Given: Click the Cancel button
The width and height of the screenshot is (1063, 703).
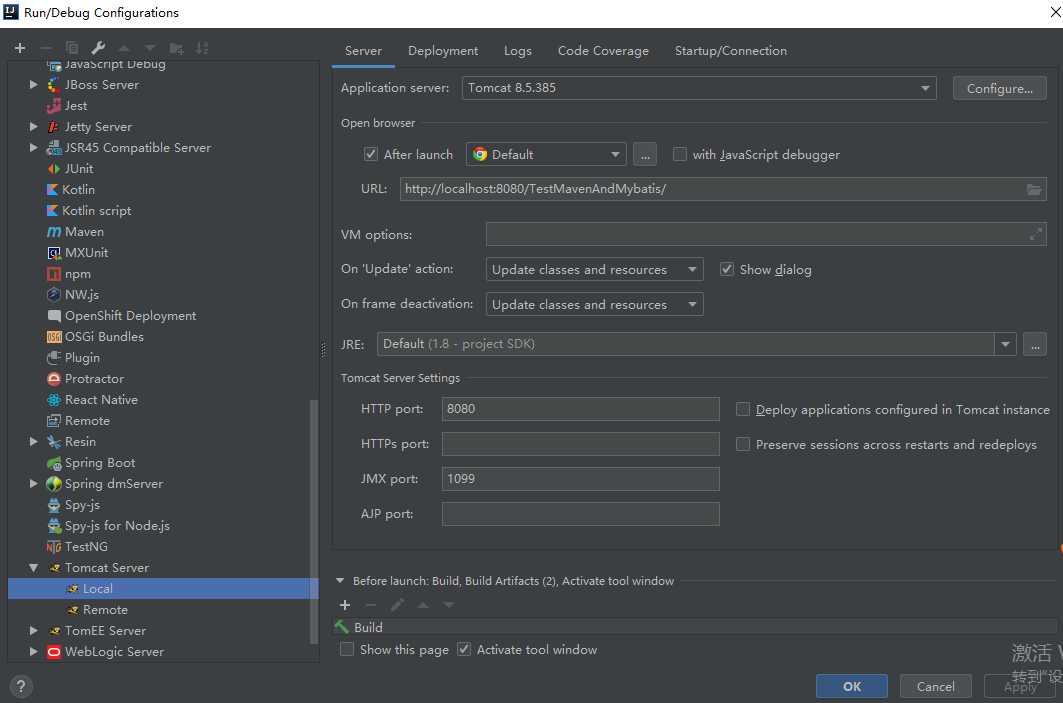Looking at the screenshot, I should point(935,686).
